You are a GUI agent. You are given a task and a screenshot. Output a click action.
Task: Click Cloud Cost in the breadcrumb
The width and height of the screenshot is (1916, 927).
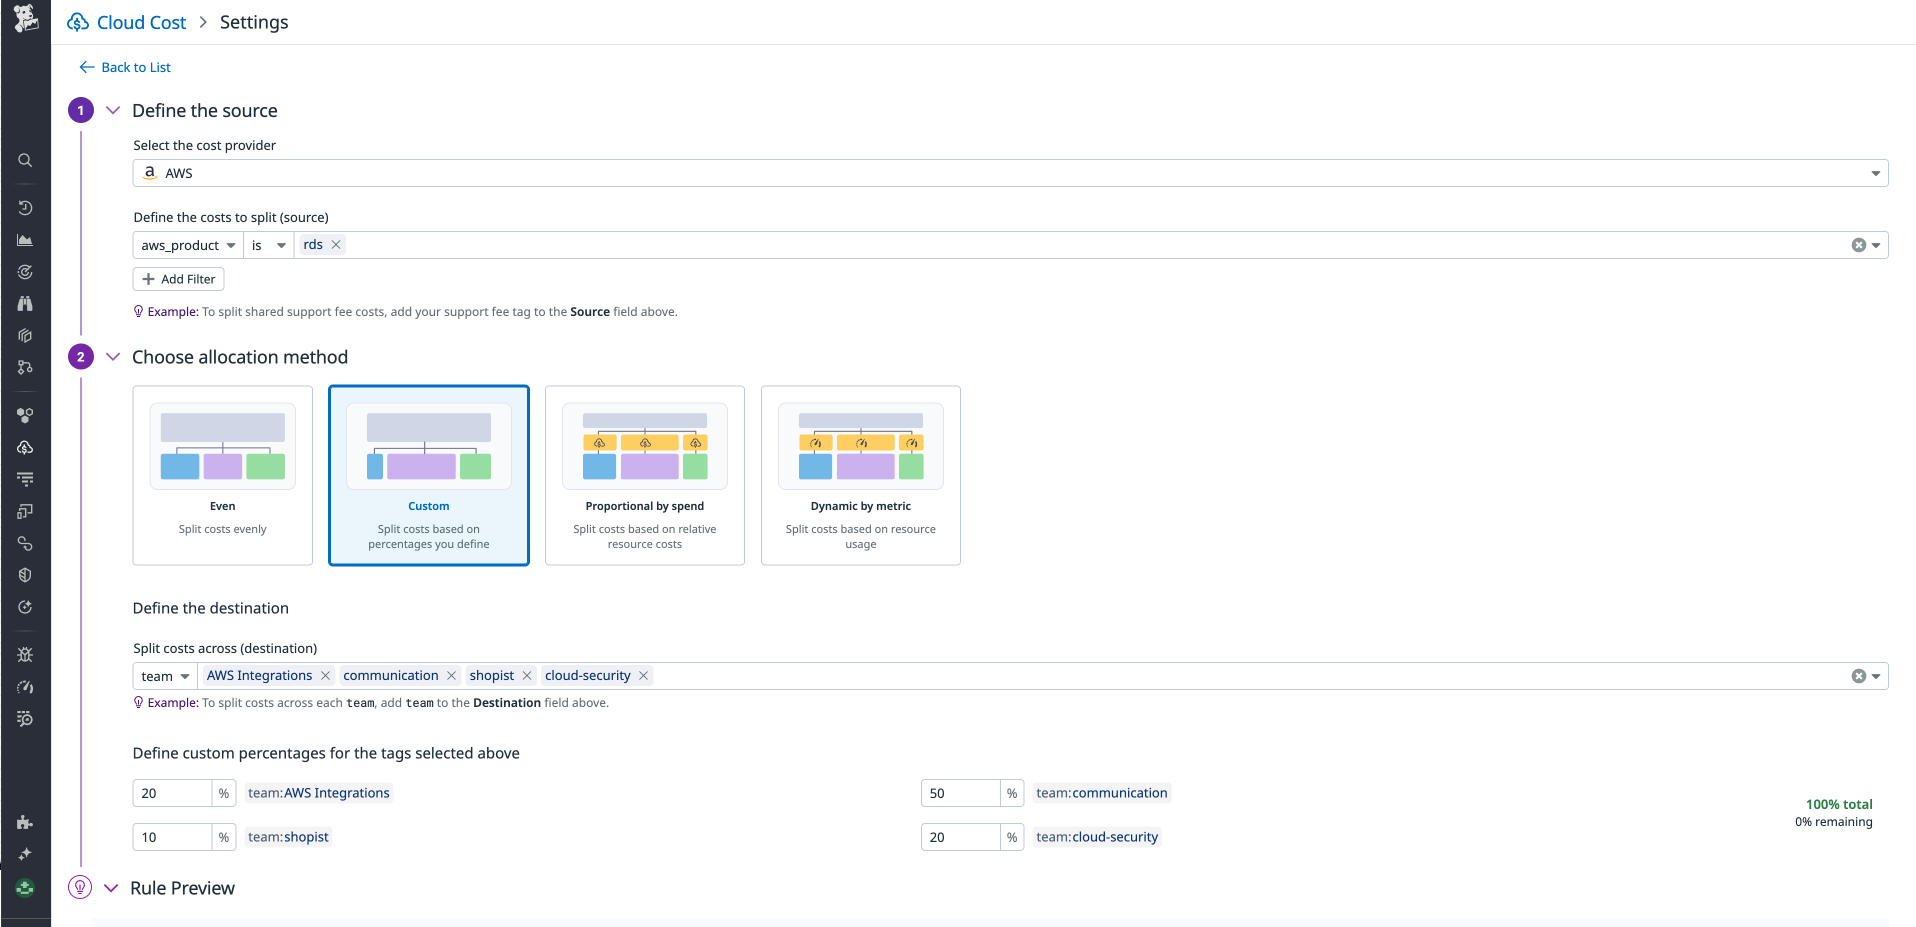tap(140, 21)
